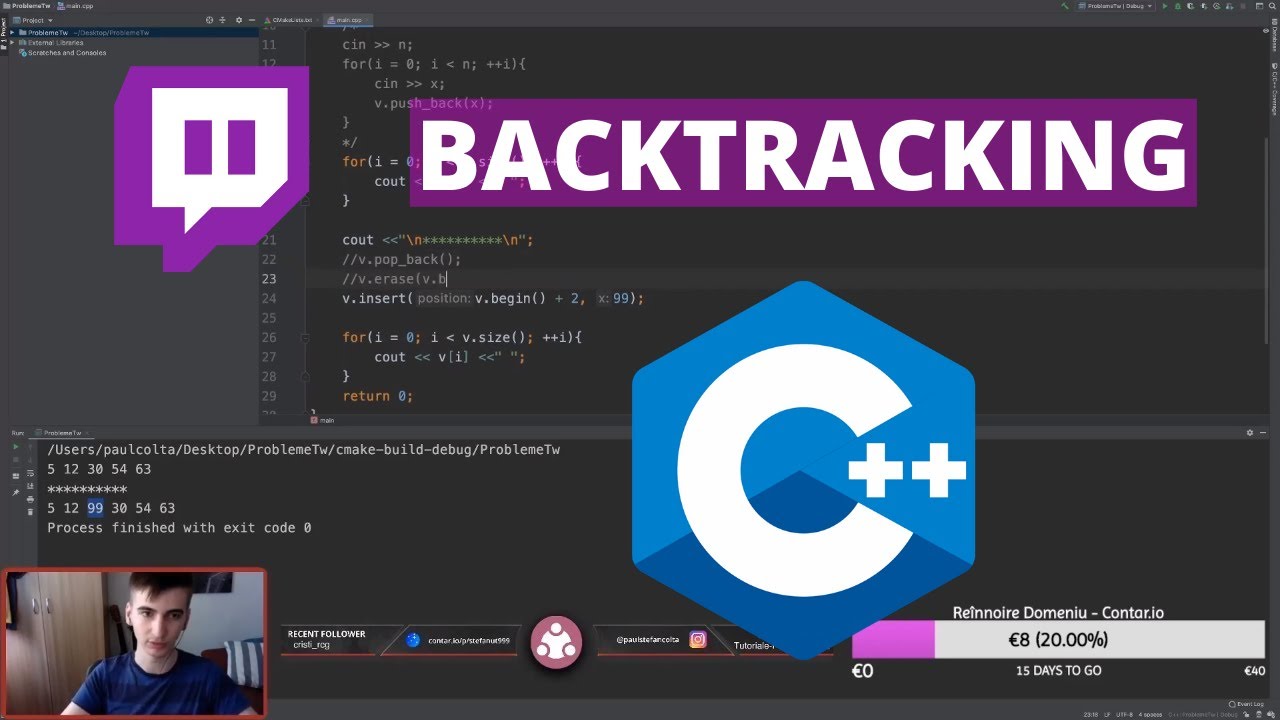Image resolution: width=1280 pixels, height=720 pixels.
Task: Switch to the main.cpp editor tab
Action: [x=349, y=20]
